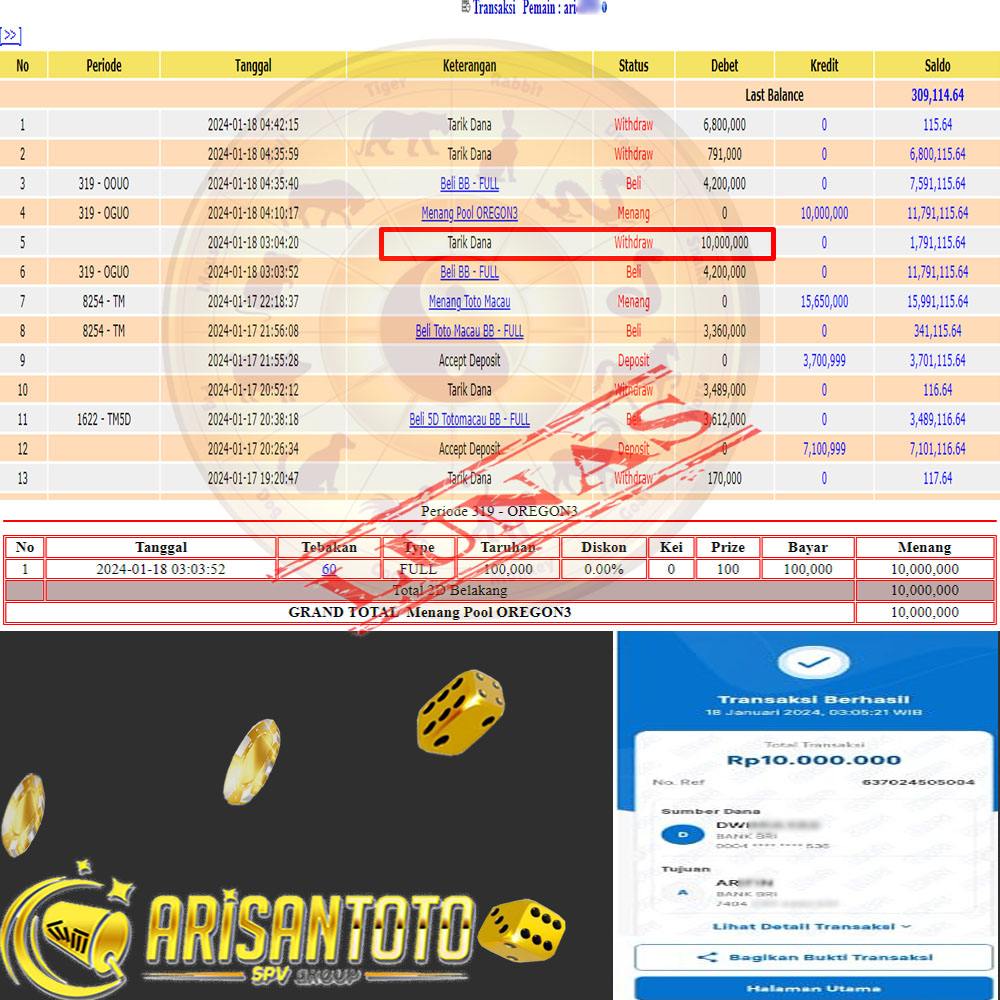Click the saldo value 7,591,115.64
Viewport: 1000px width, 1000px height.
(x=938, y=184)
